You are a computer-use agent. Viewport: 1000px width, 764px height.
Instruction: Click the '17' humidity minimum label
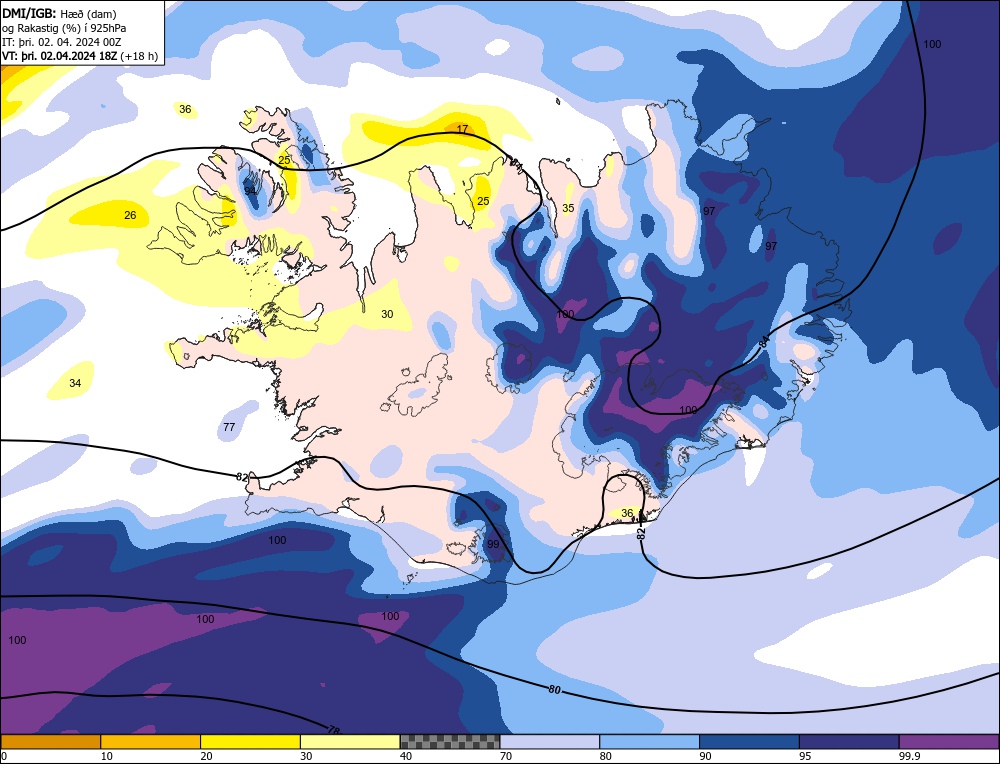[x=462, y=129]
